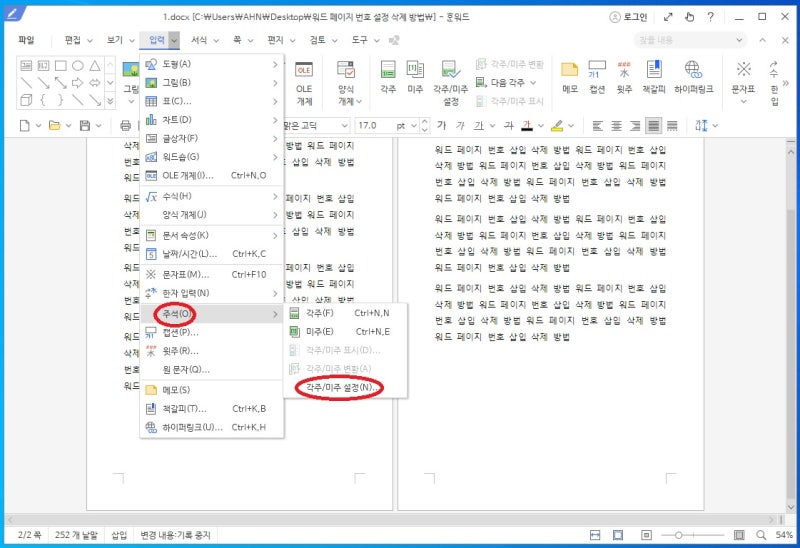Toggle italic 가 formatting

tap(461, 126)
